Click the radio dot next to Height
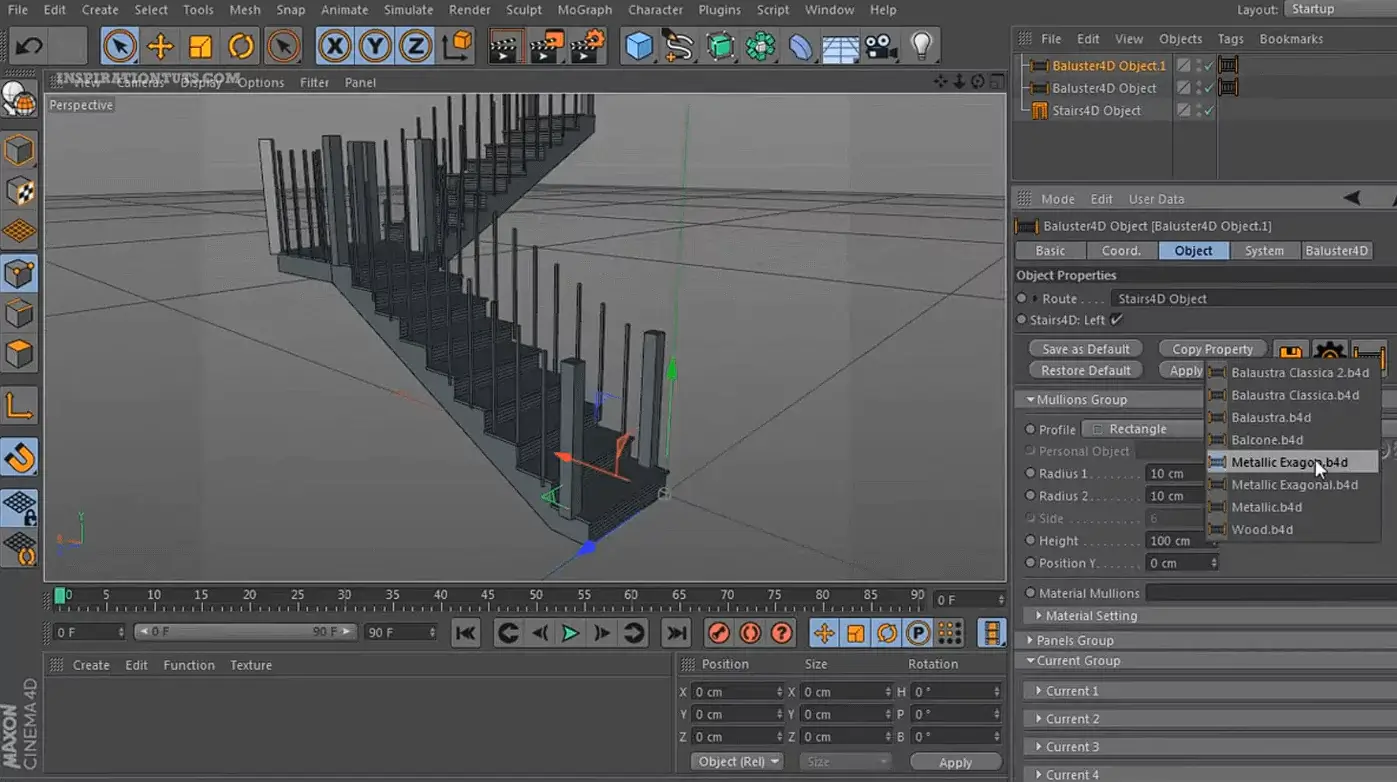1397x782 pixels. point(1030,541)
